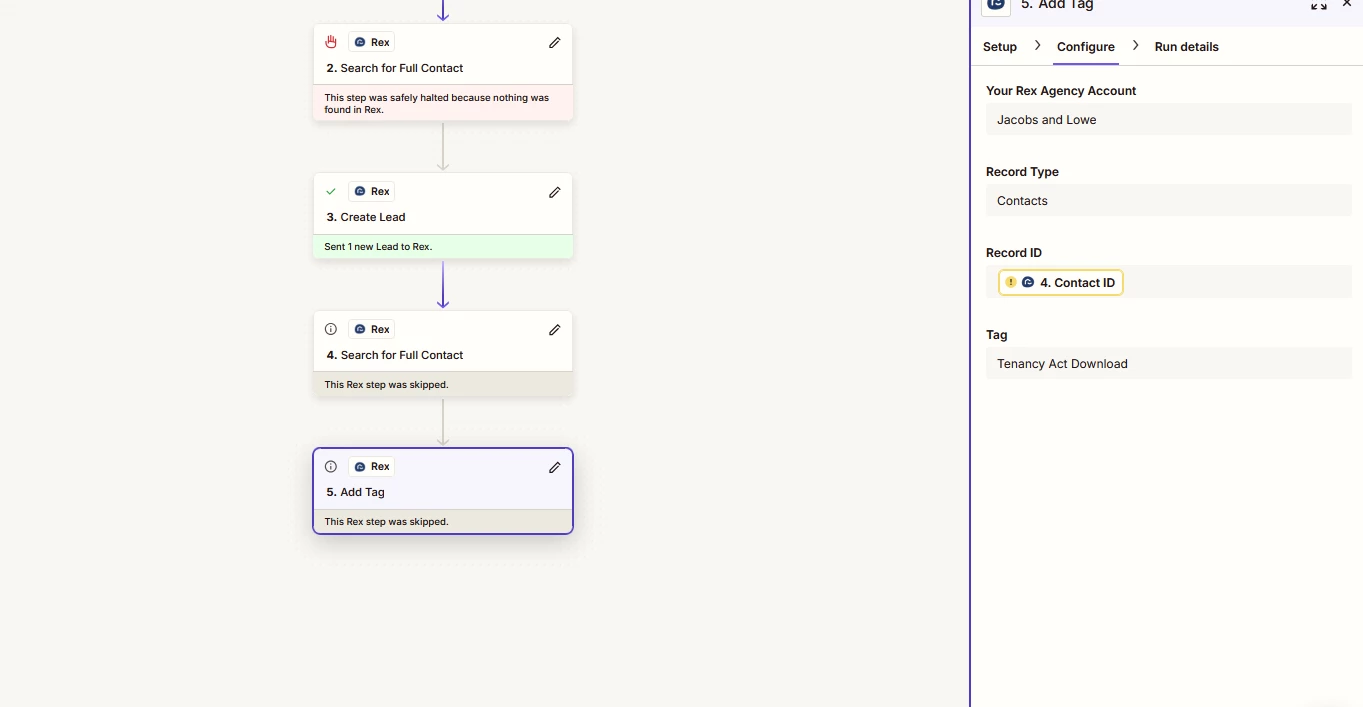Viewport: 1363px width, 707px height.
Task: Click 'Sent 1 new Lead to Rex.' status
Action: pyautogui.click(x=443, y=247)
